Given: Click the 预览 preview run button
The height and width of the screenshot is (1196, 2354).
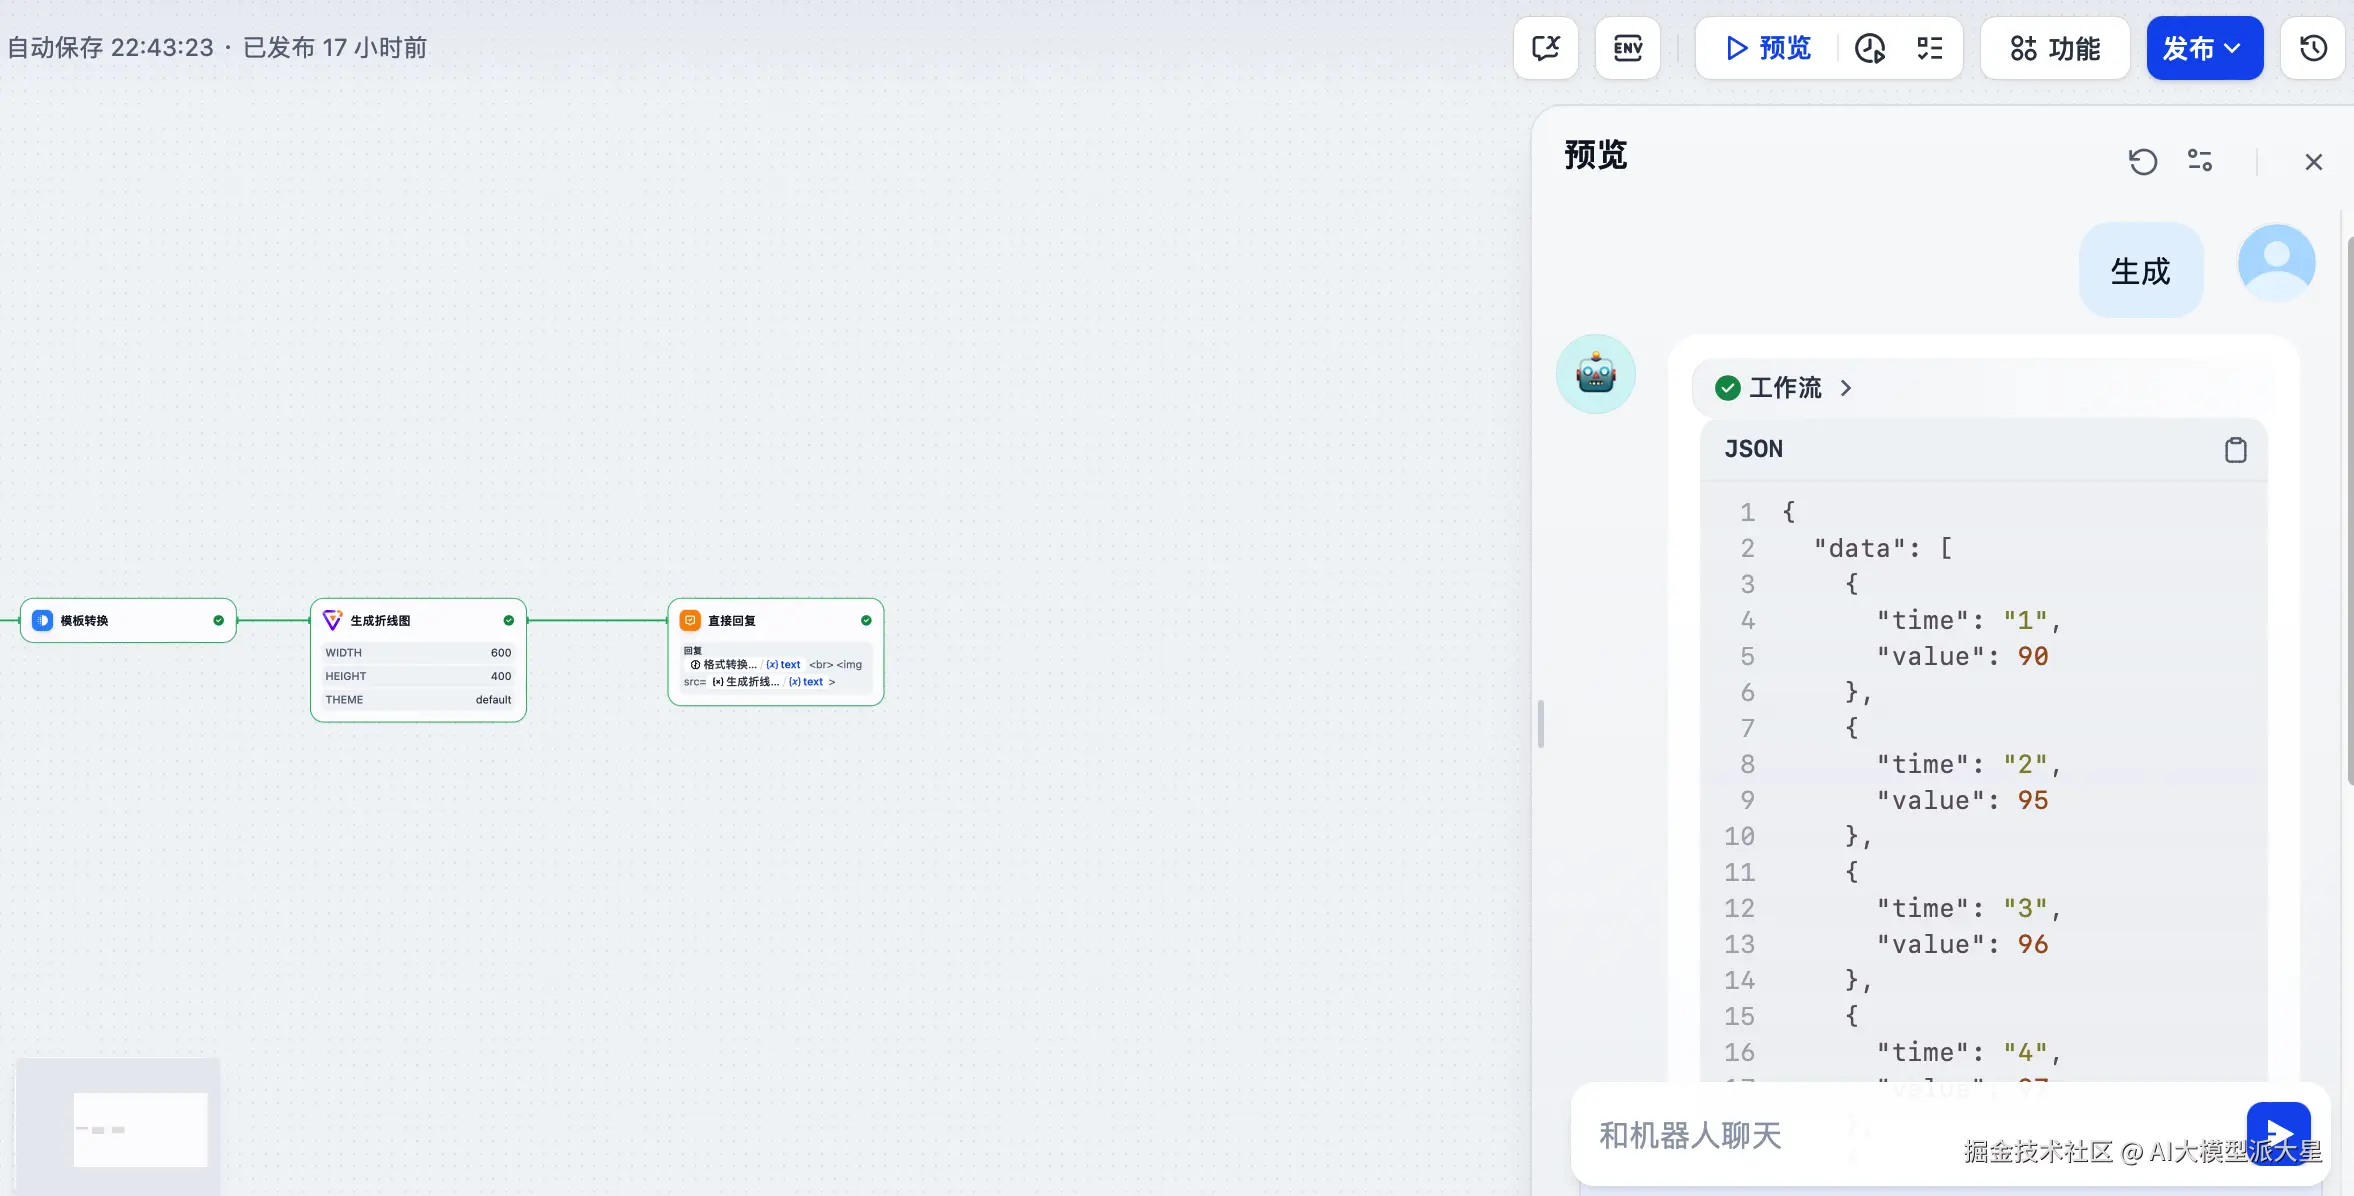Looking at the screenshot, I should click(1769, 48).
